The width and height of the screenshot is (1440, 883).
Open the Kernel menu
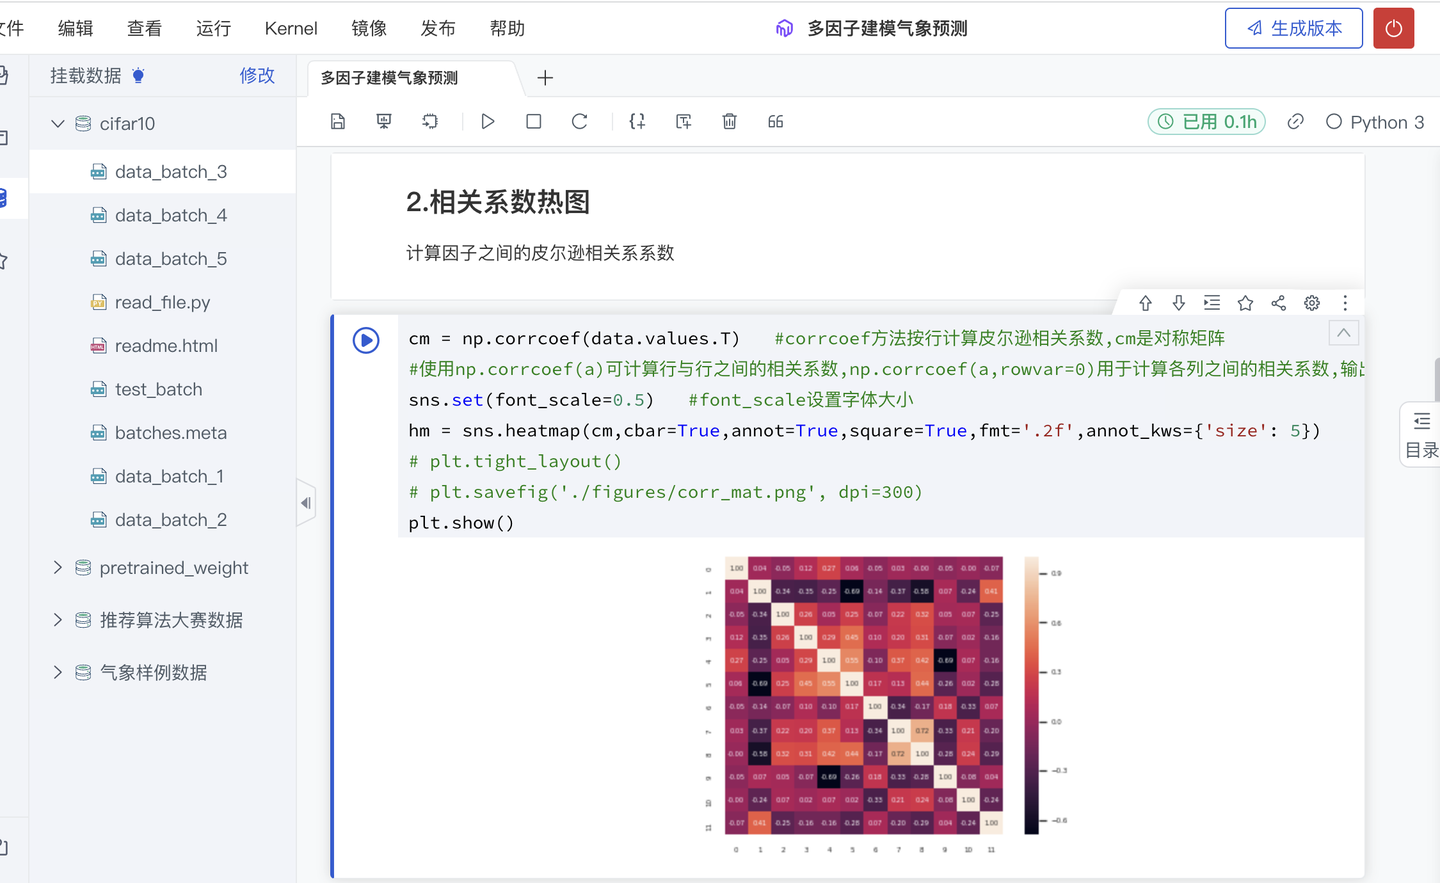[x=291, y=28]
